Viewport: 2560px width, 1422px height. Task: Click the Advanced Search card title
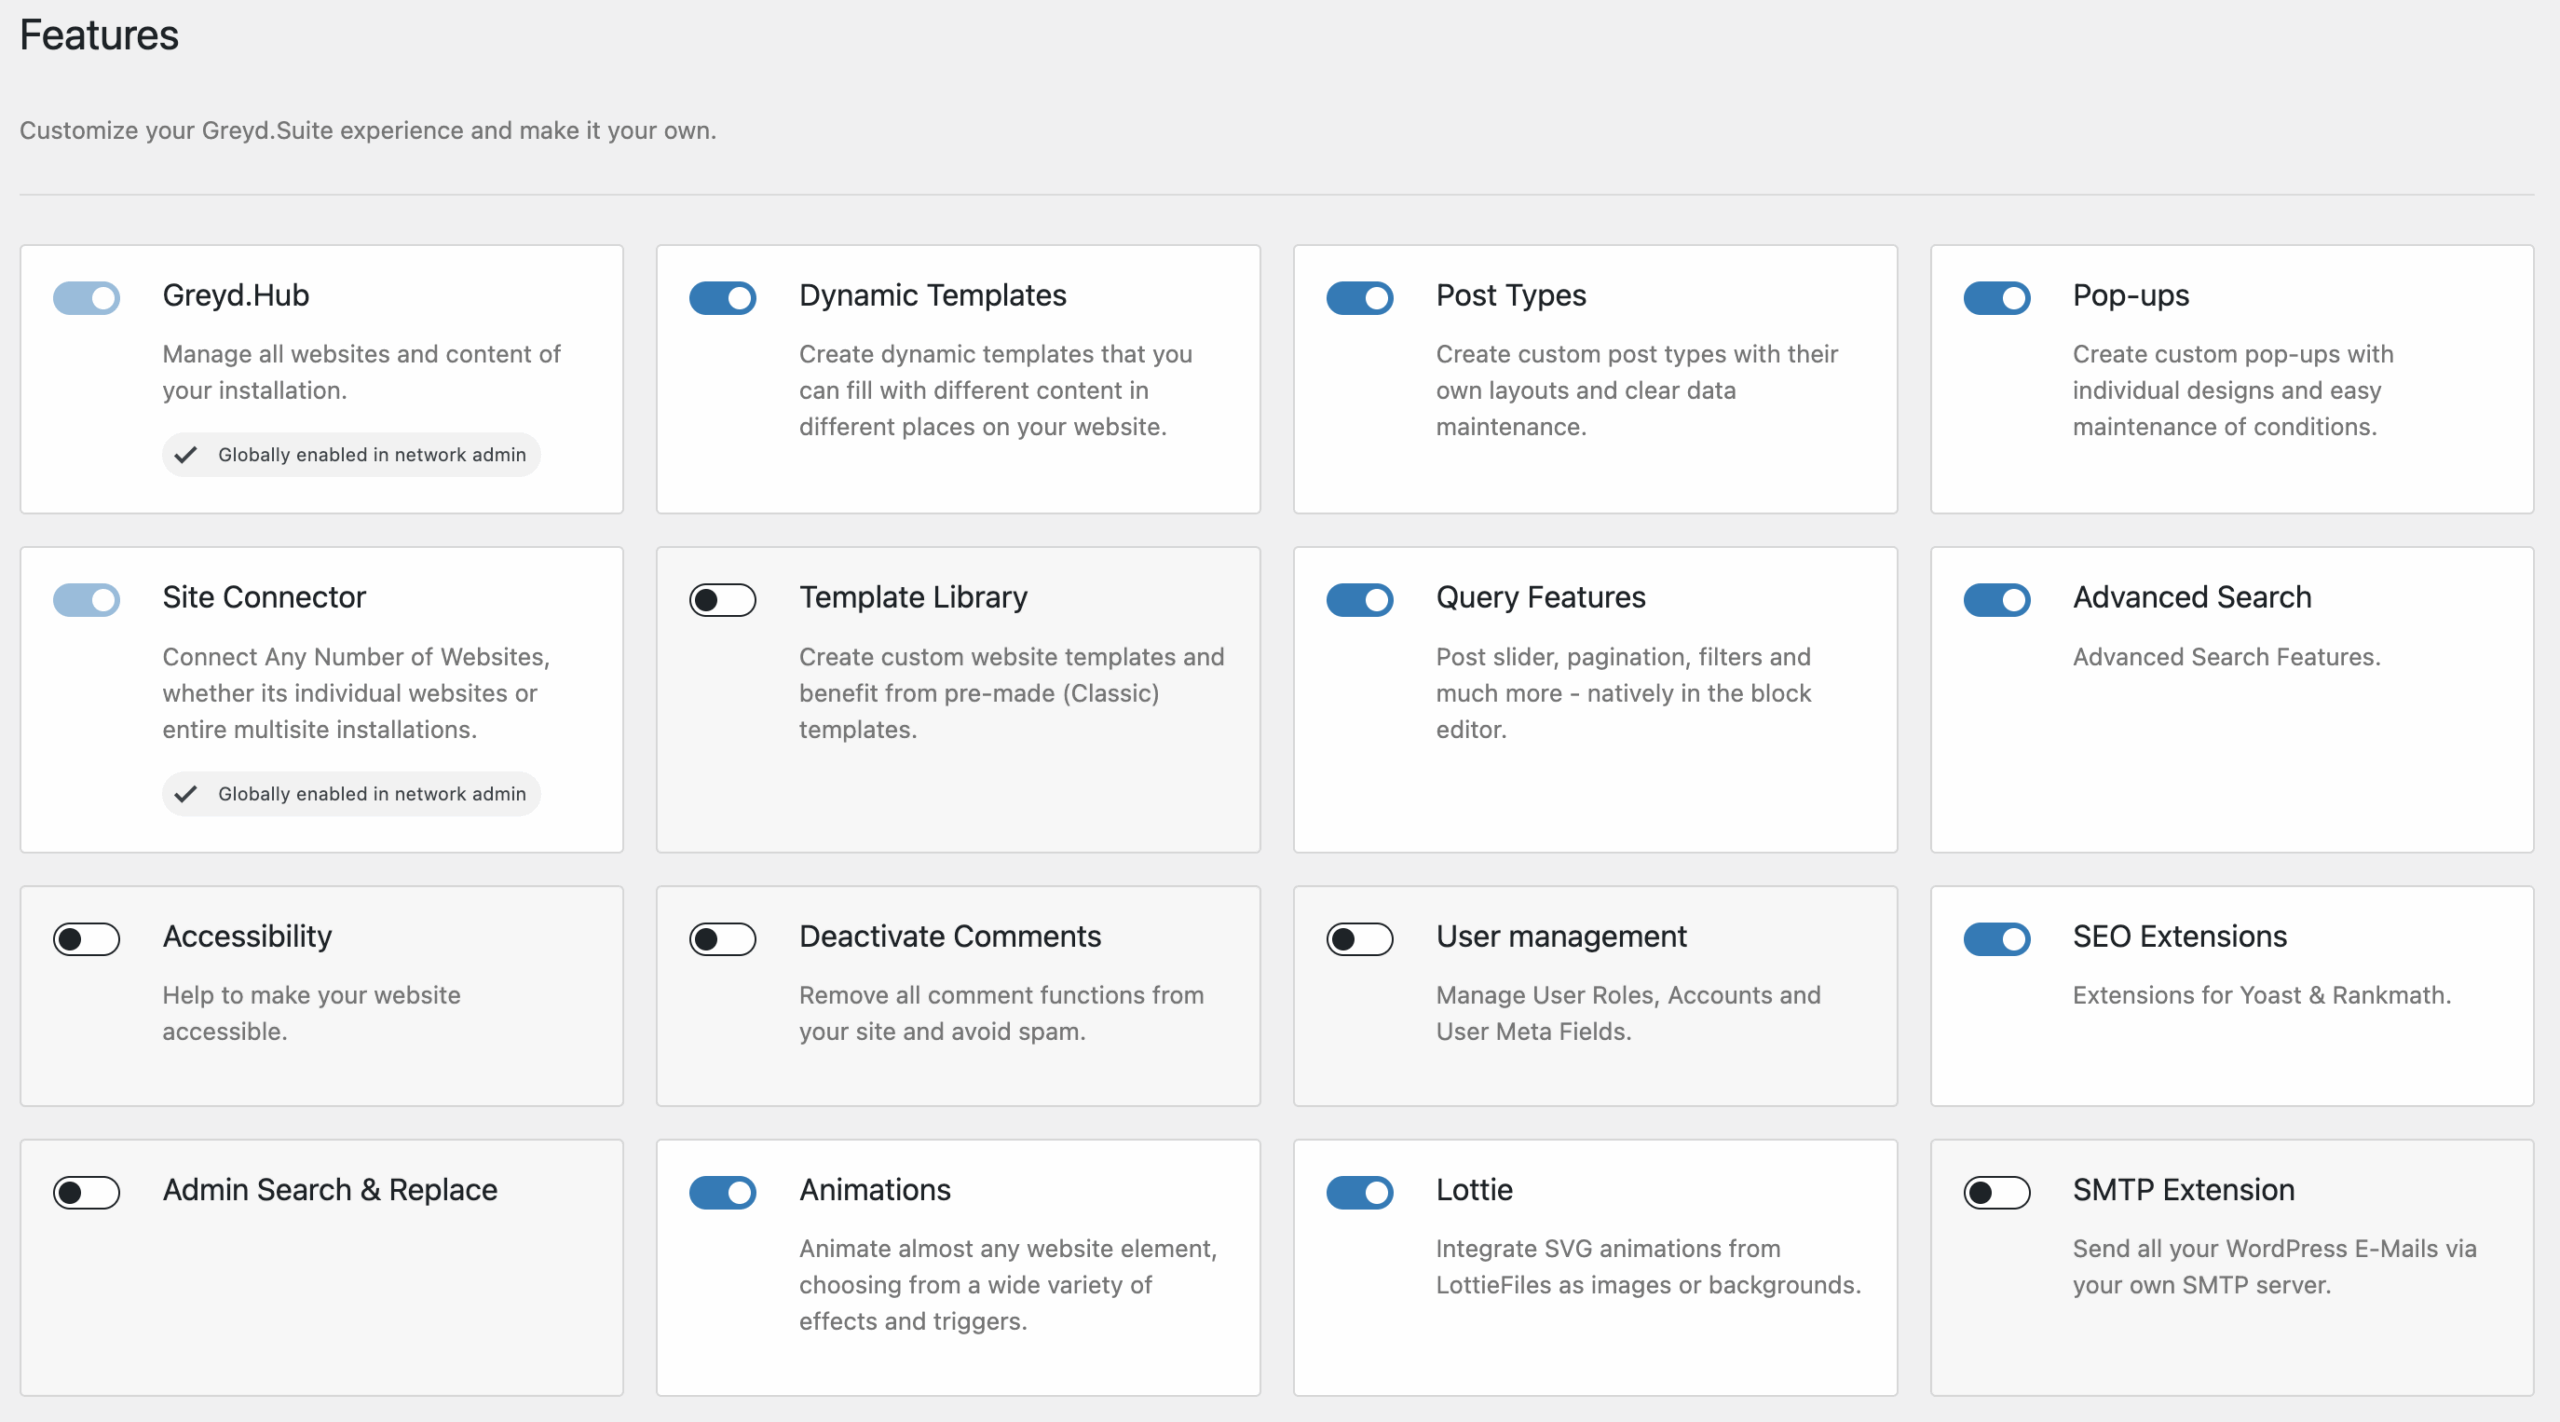2192,598
